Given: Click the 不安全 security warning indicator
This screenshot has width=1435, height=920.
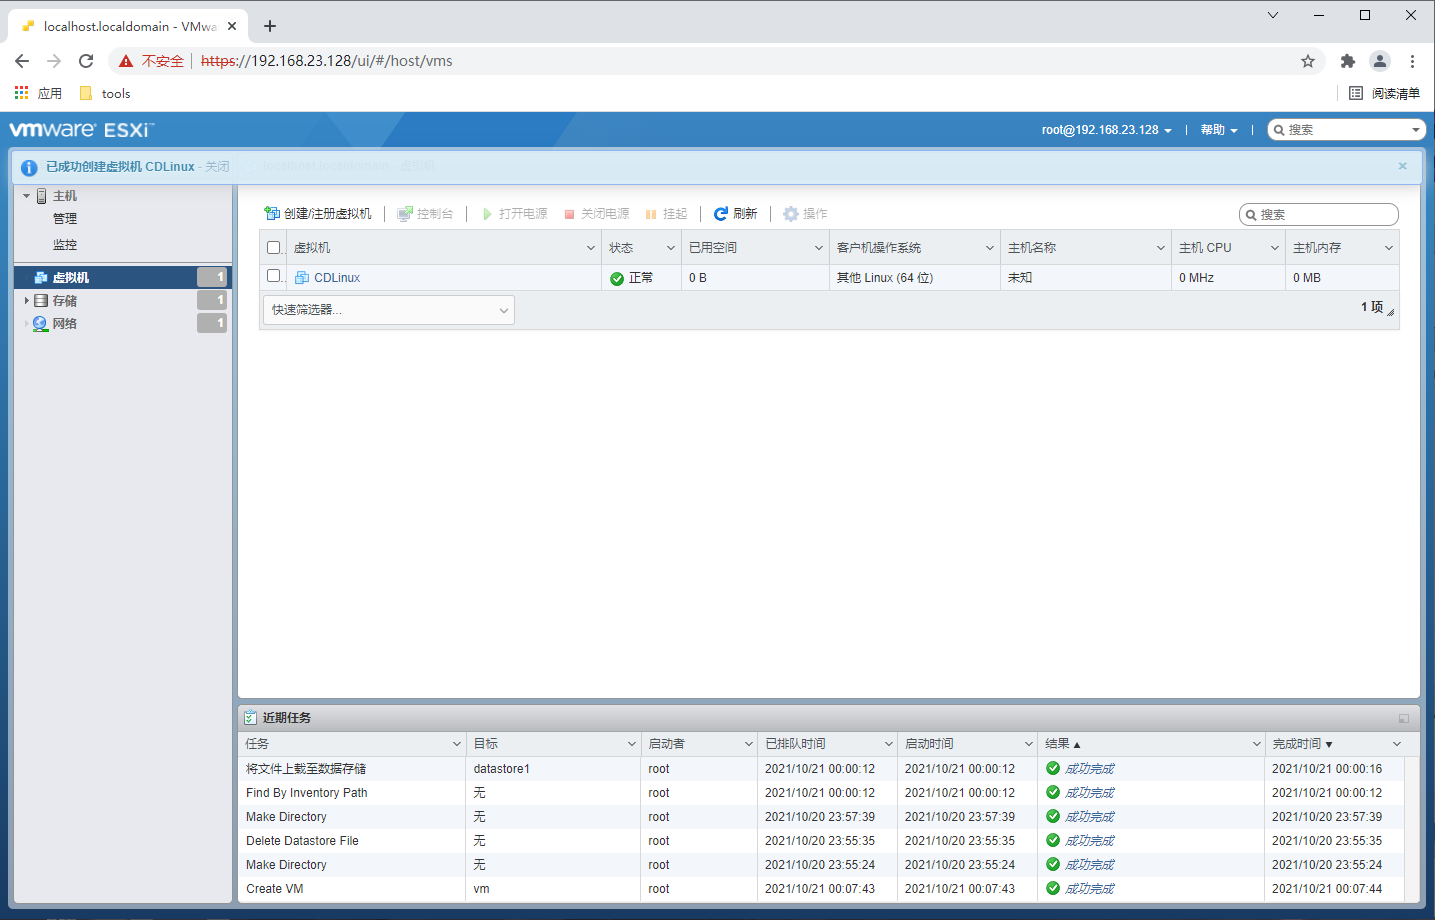Looking at the screenshot, I should 151,61.
